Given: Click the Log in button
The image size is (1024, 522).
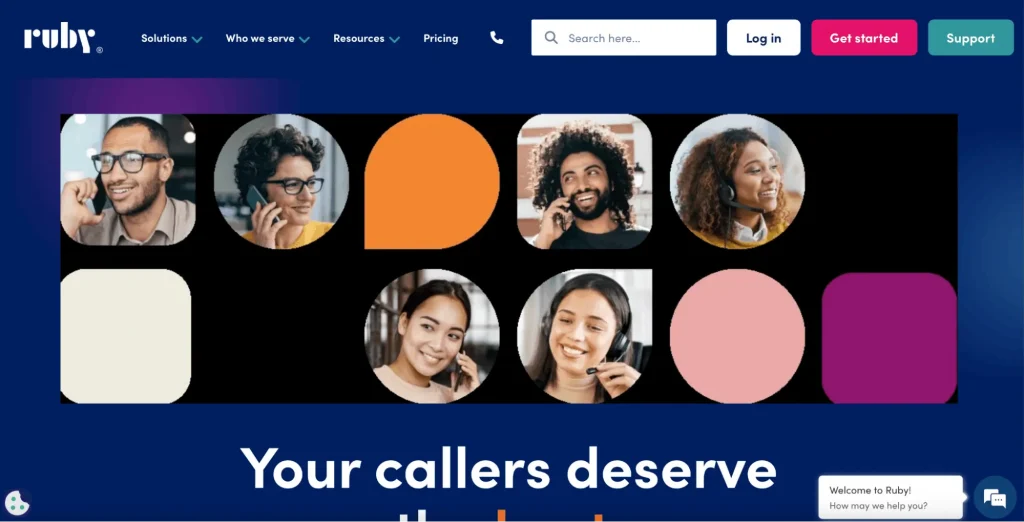Looking at the screenshot, I should pos(763,38).
